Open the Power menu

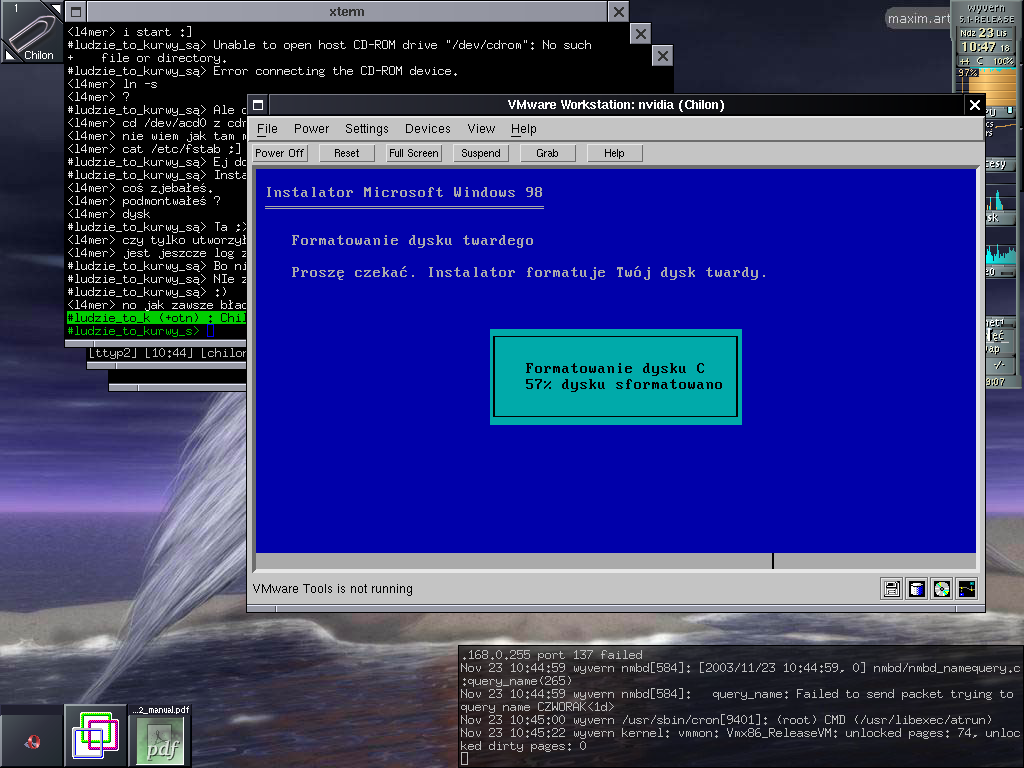pos(311,129)
